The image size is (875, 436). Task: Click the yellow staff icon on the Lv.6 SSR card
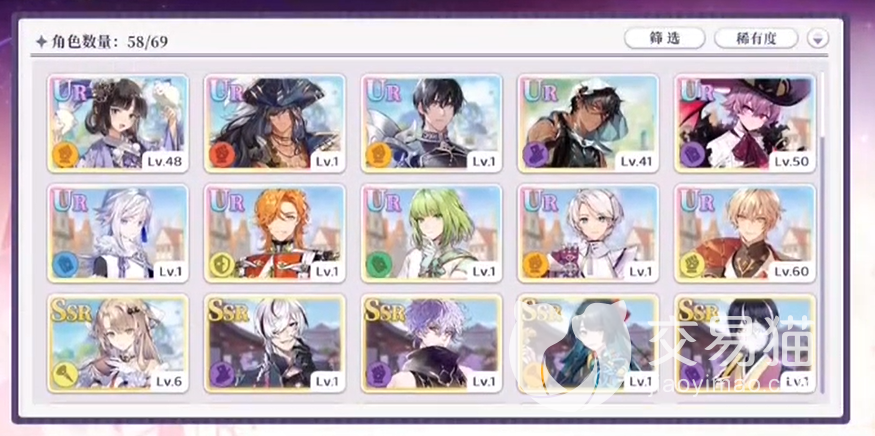65,374
